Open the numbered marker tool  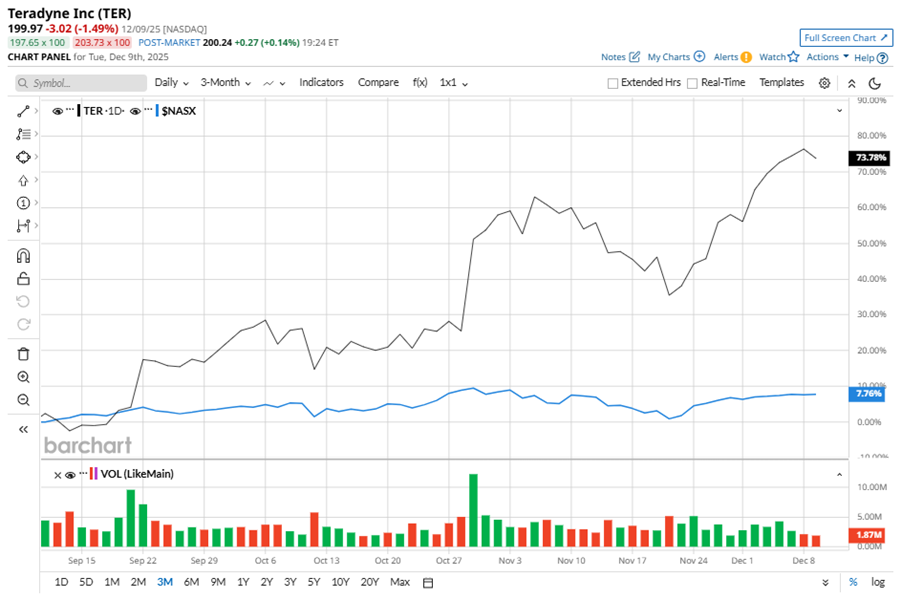(x=23, y=203)
